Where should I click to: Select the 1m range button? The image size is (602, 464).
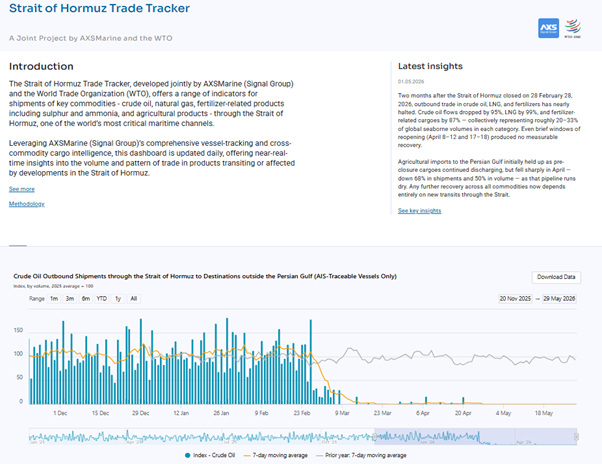point(54,299)
